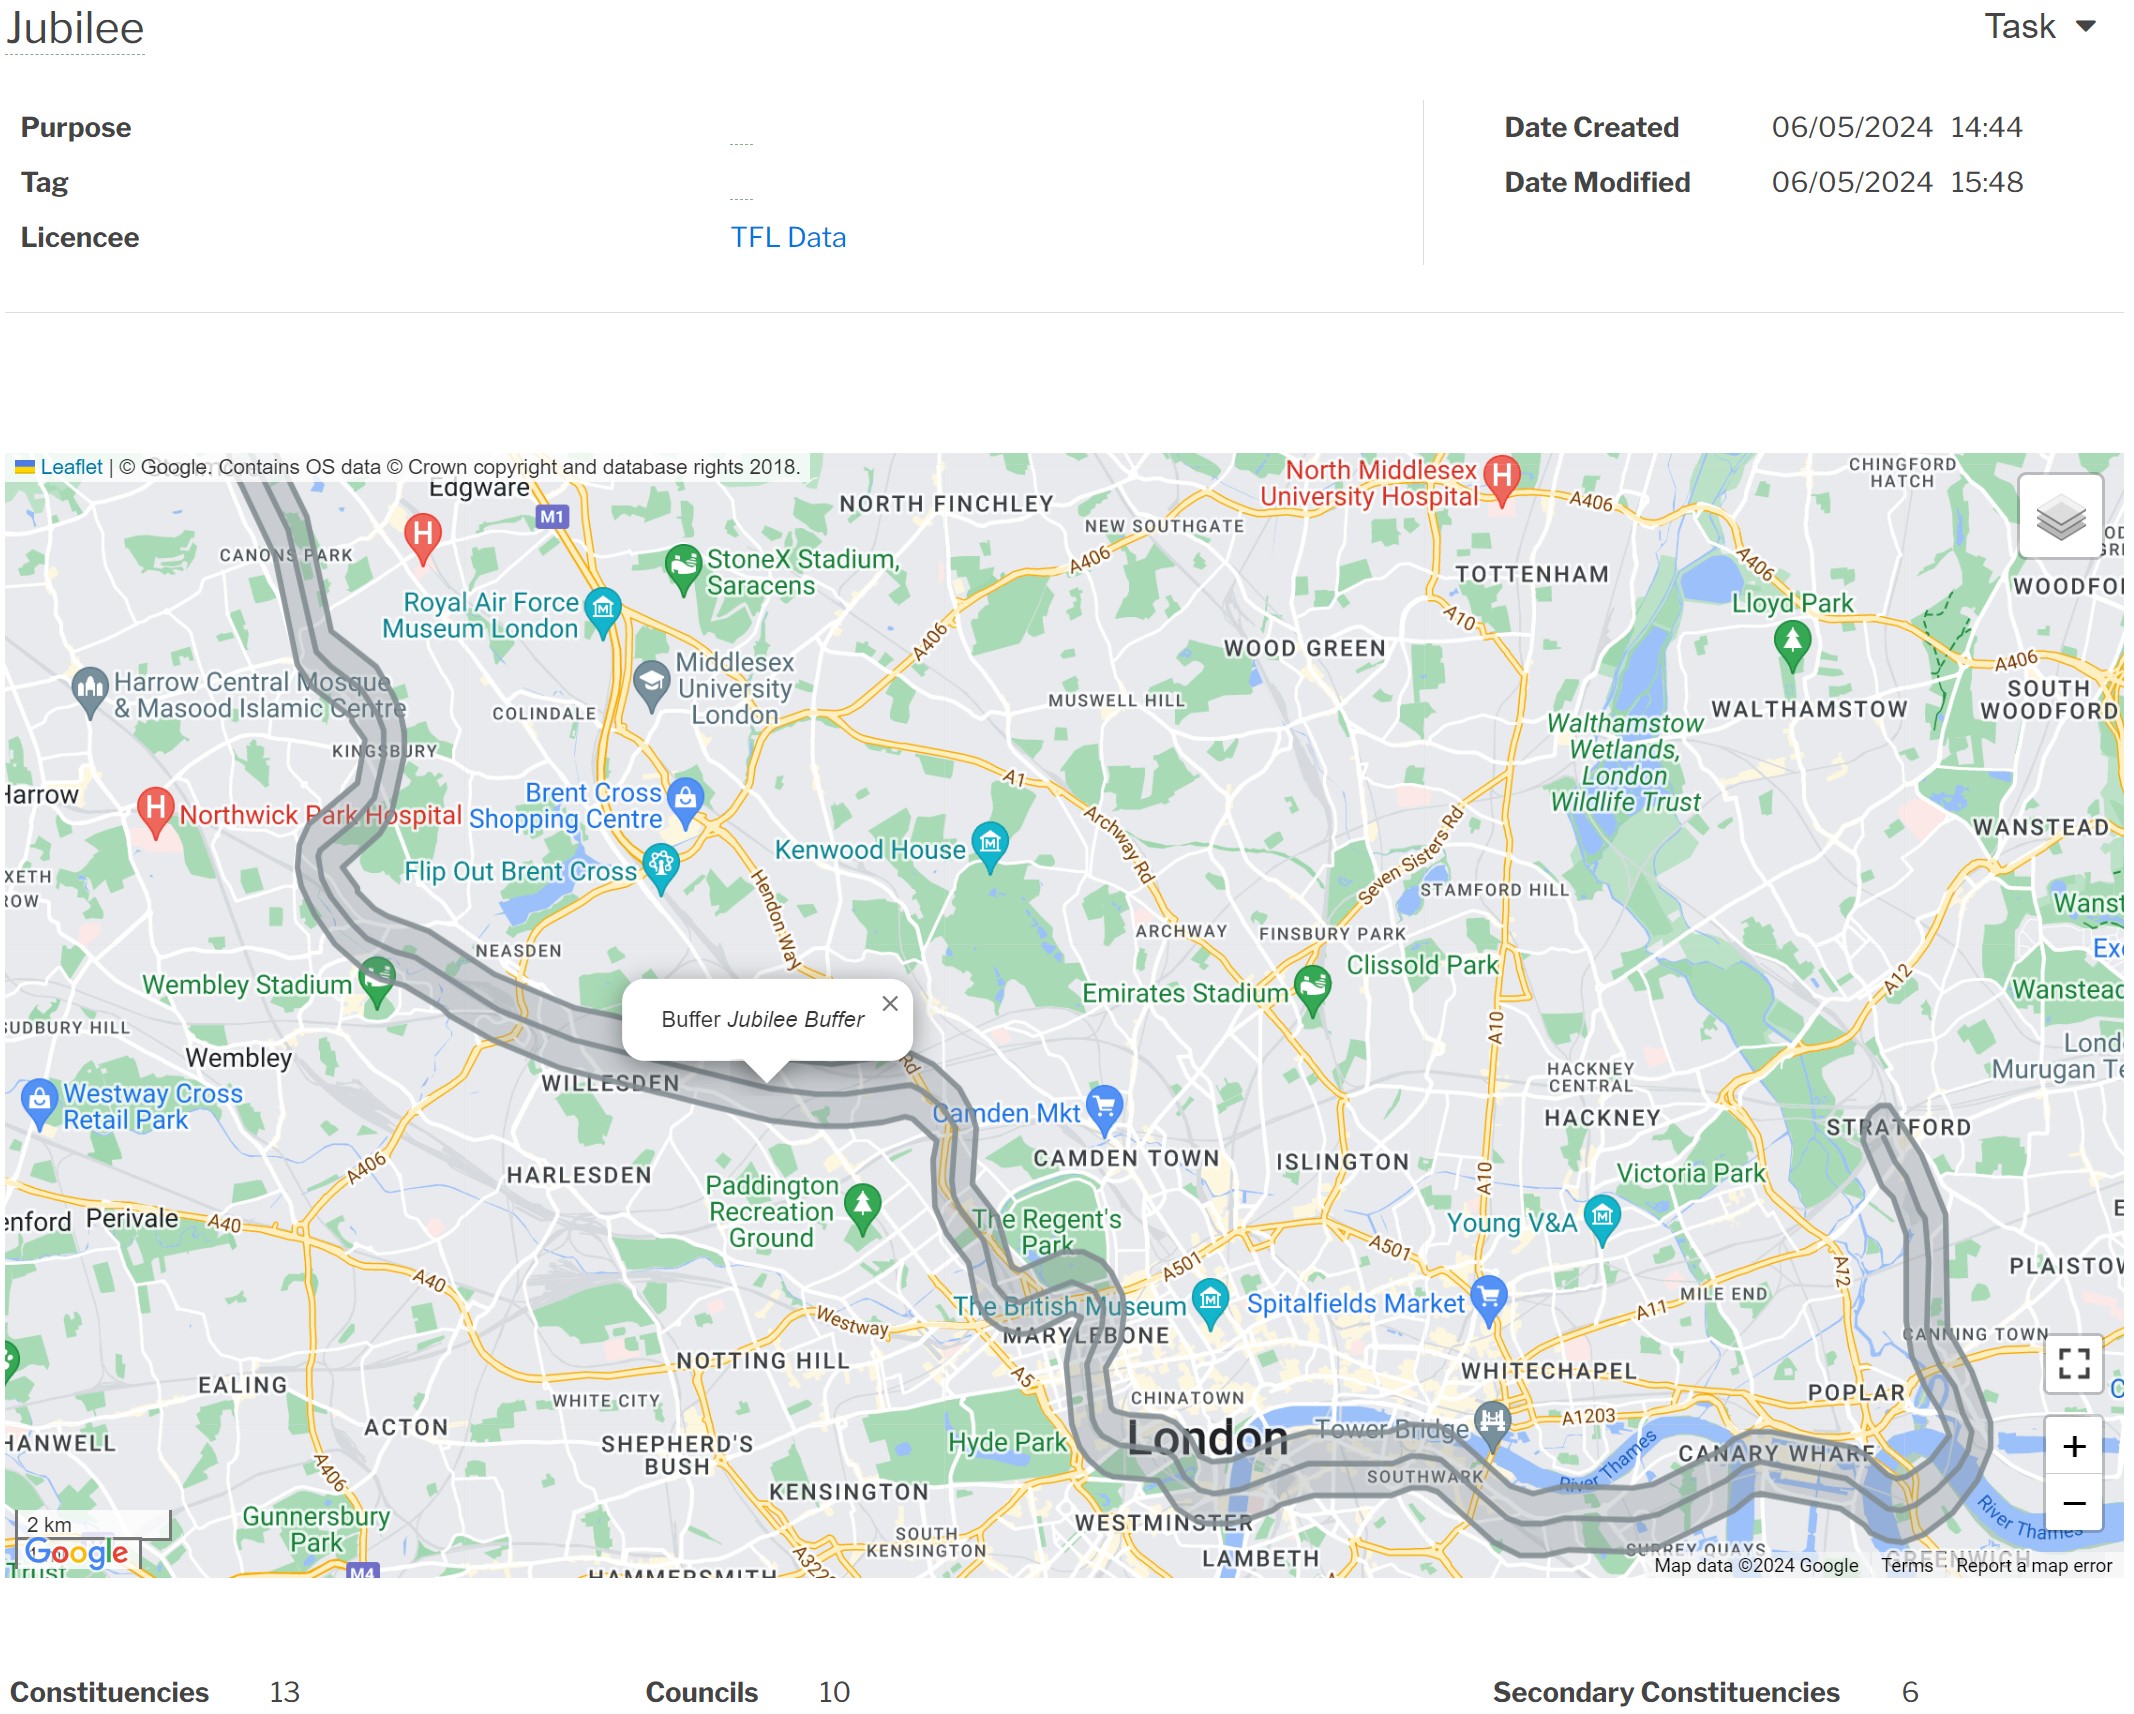Open the Task dropdown menu
Viewport: 2134px width, 1714px height.
click(x=2039, y=27)
